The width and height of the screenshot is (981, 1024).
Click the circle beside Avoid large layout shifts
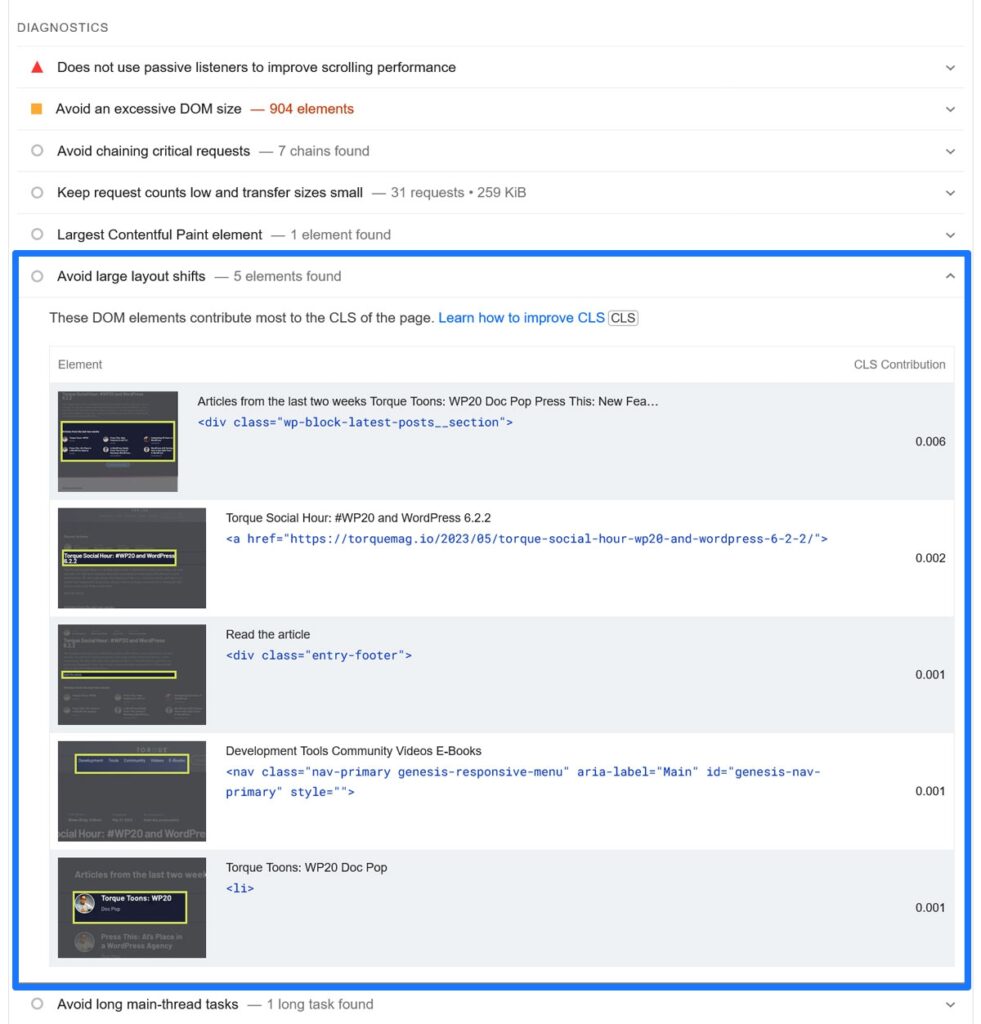point(37,276)
